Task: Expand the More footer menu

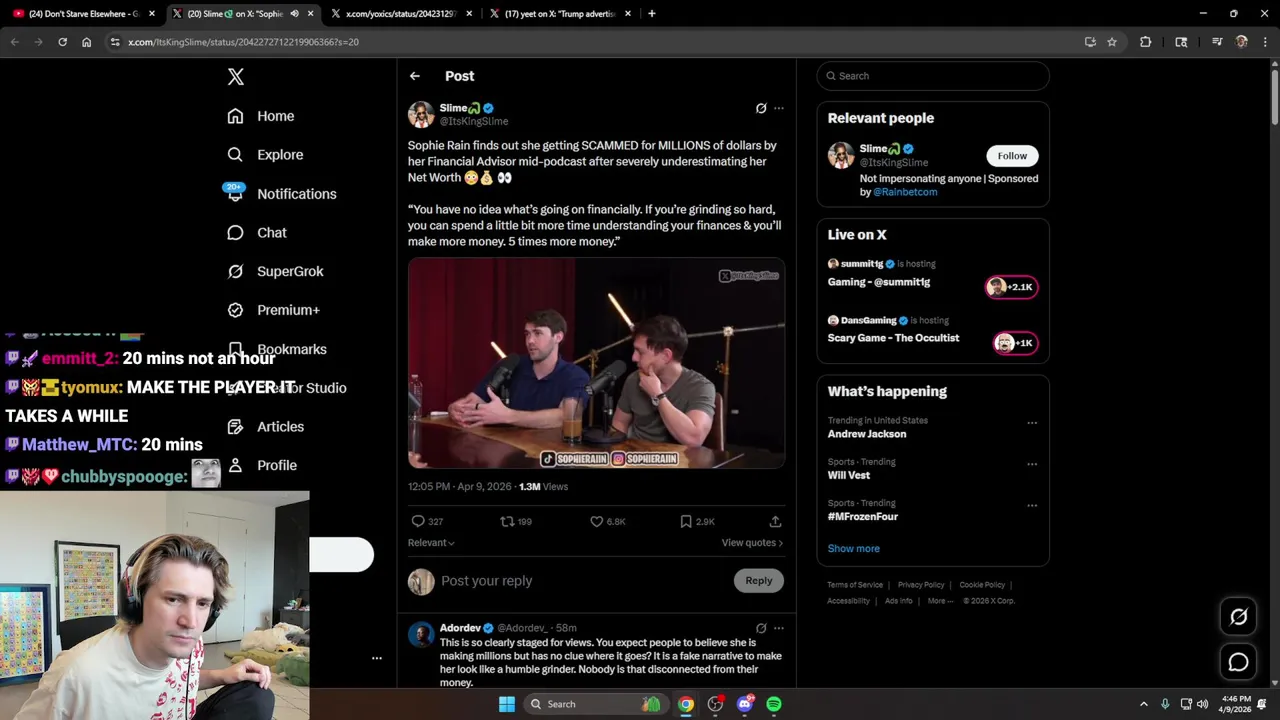Action: pos(940,601)
